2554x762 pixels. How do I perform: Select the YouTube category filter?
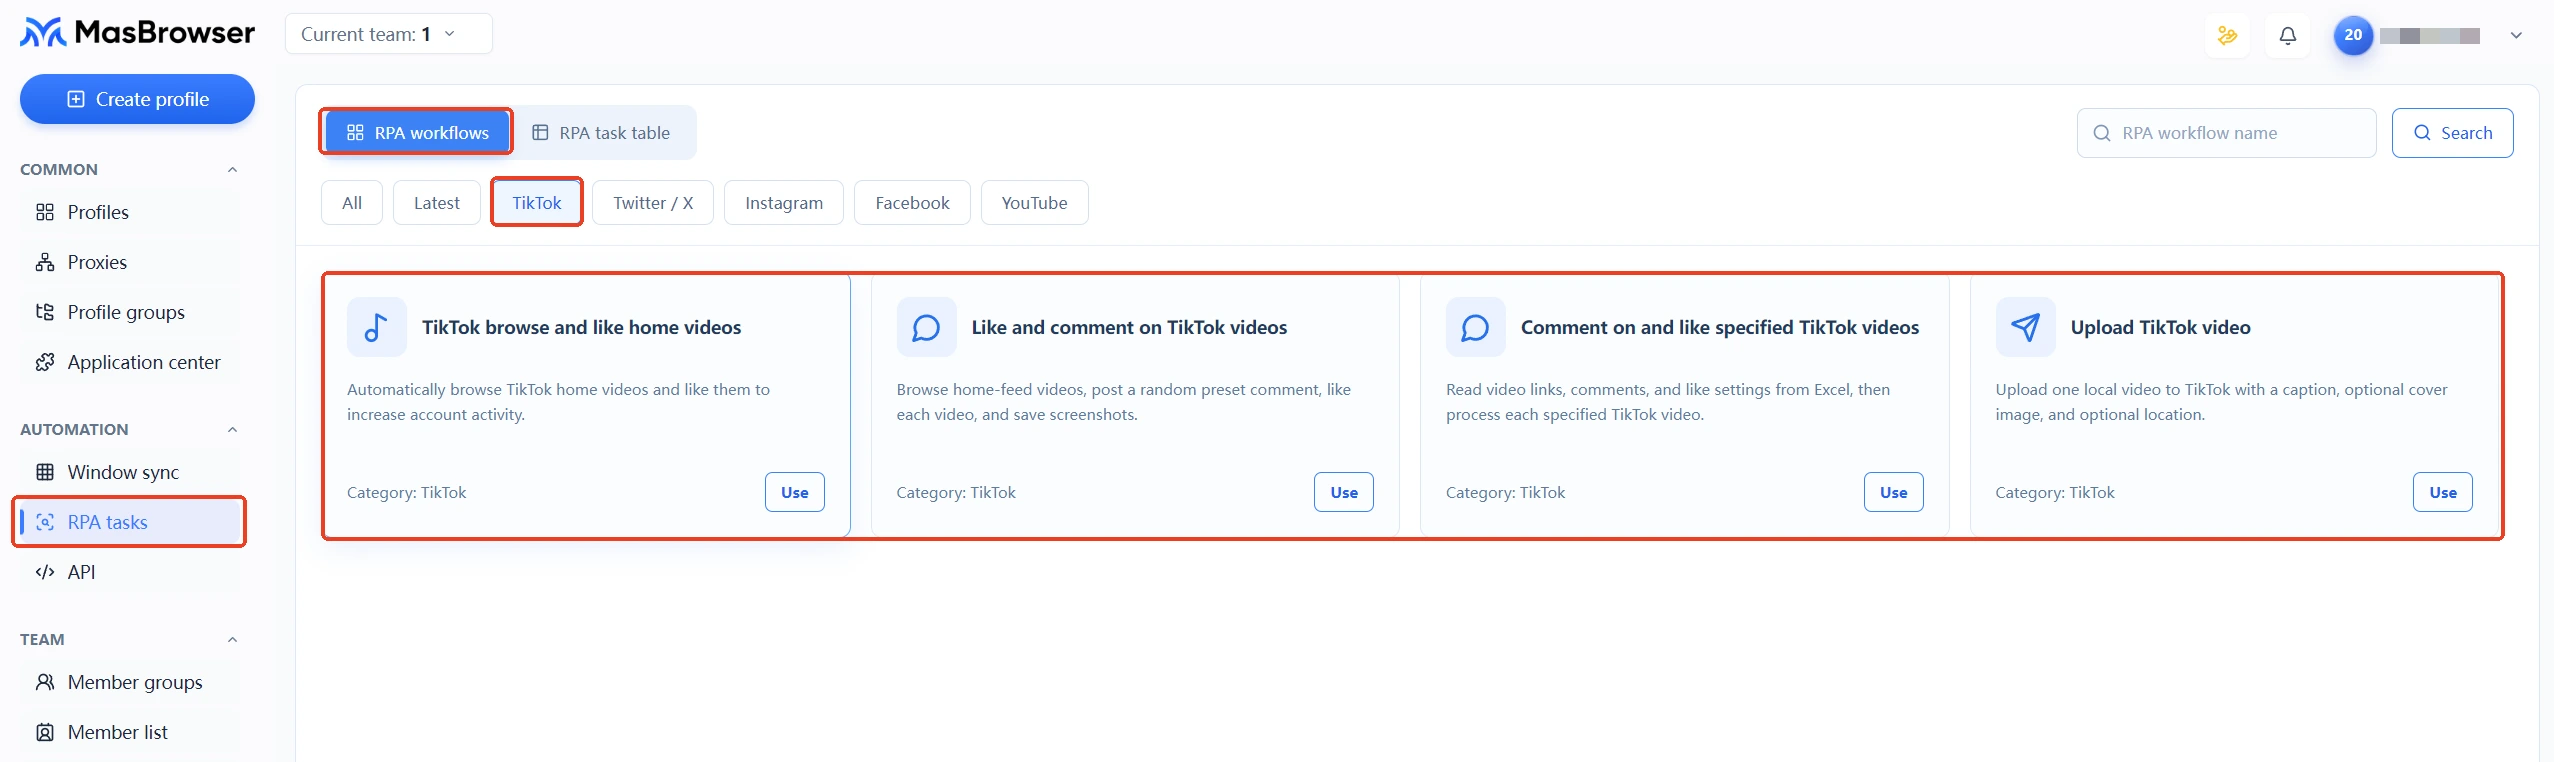1035,203
